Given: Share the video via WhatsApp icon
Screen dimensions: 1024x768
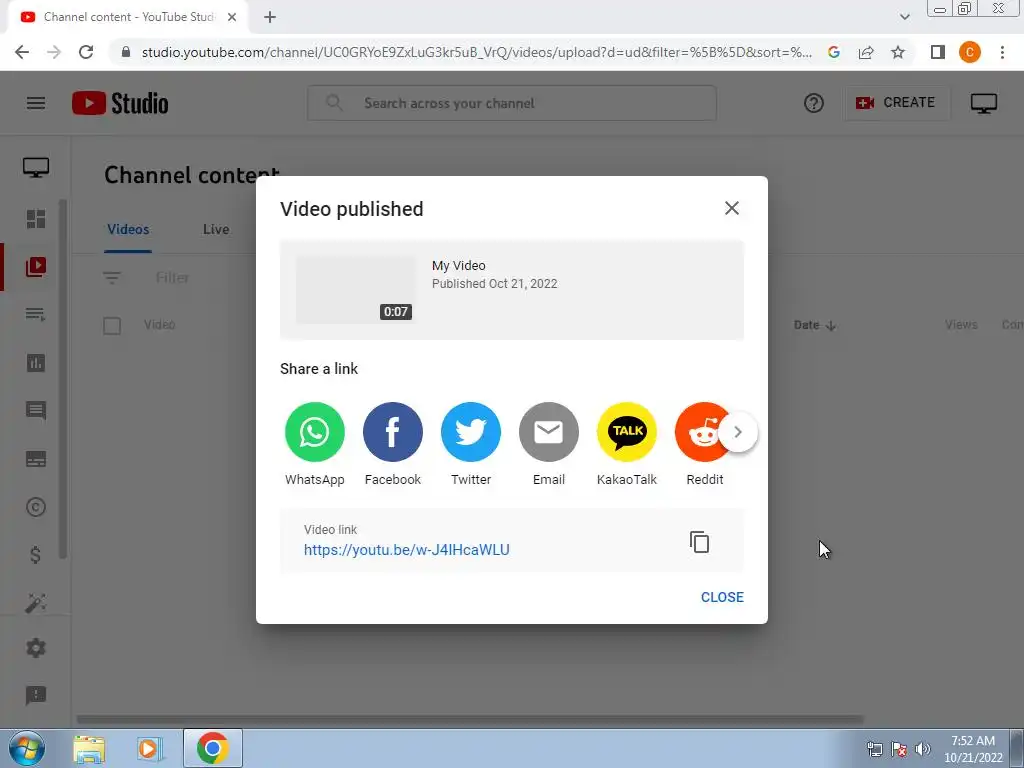Looking at the screenshot, I should tap(315, 432).
